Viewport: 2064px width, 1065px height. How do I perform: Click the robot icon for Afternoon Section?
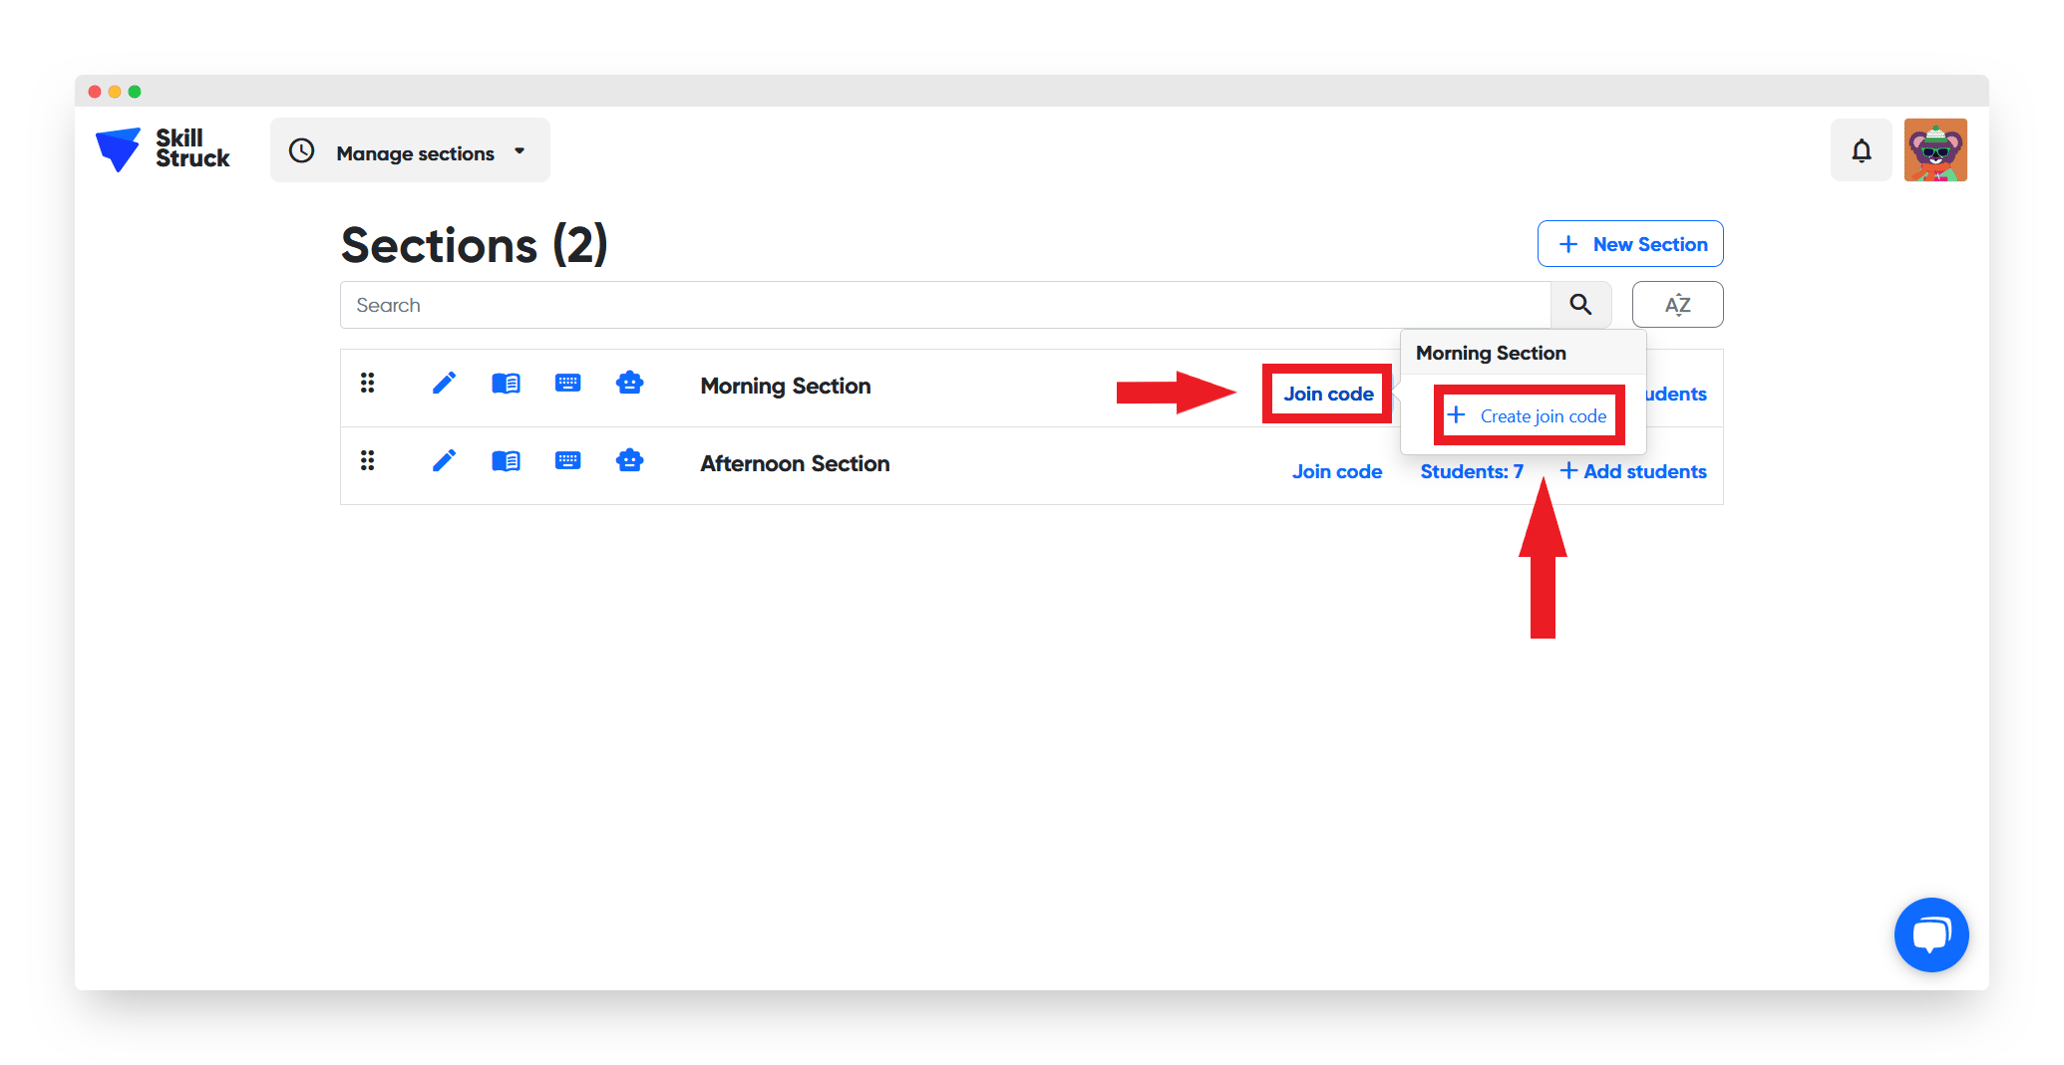(x=630, y=461)
